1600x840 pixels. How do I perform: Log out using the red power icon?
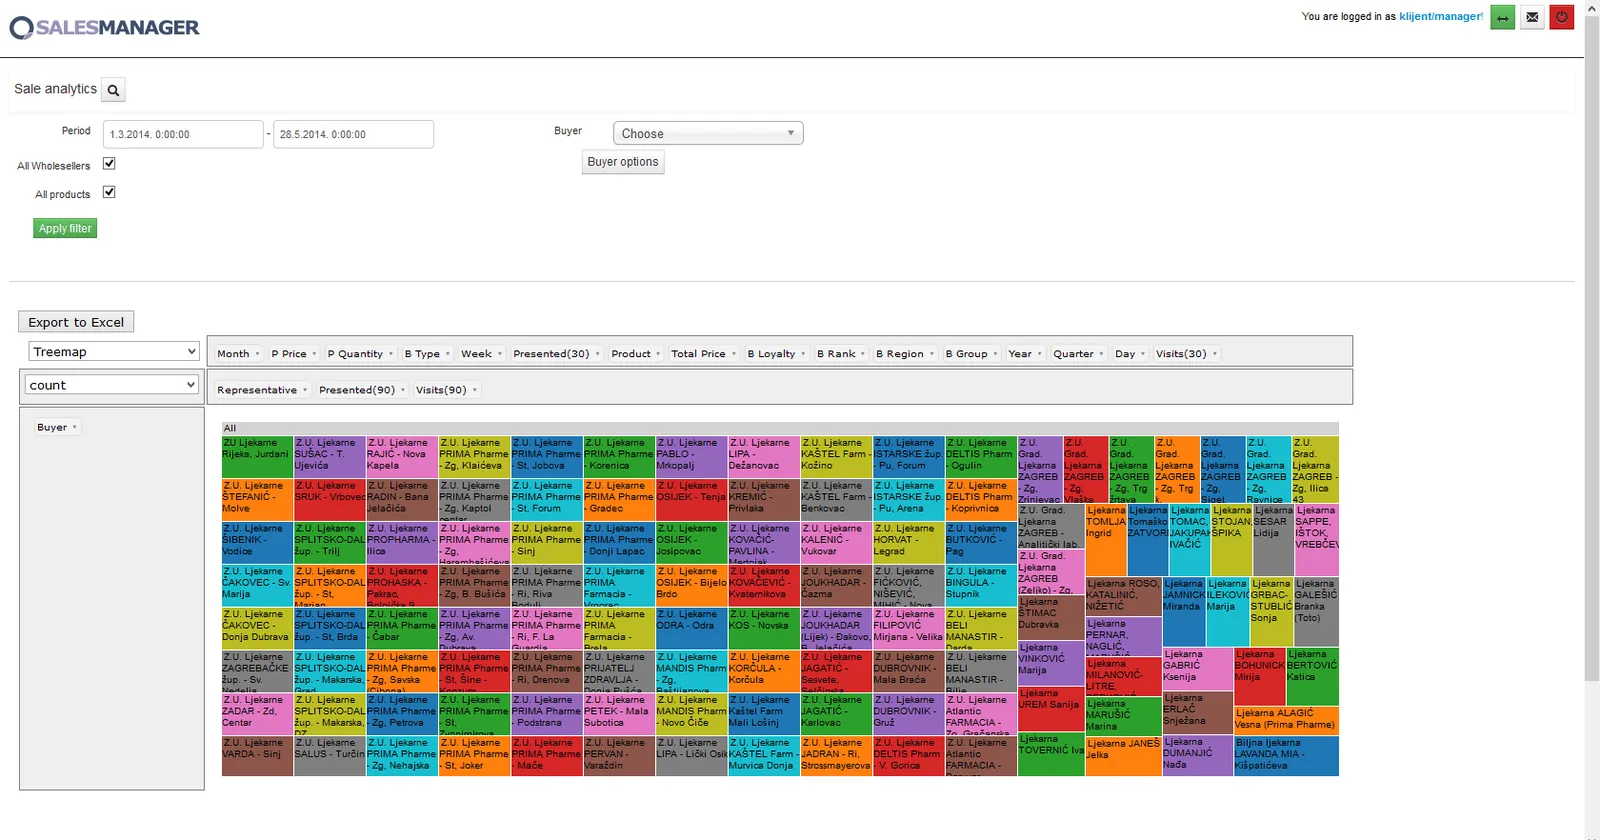pyautogui.click(x=1562, y=17)
